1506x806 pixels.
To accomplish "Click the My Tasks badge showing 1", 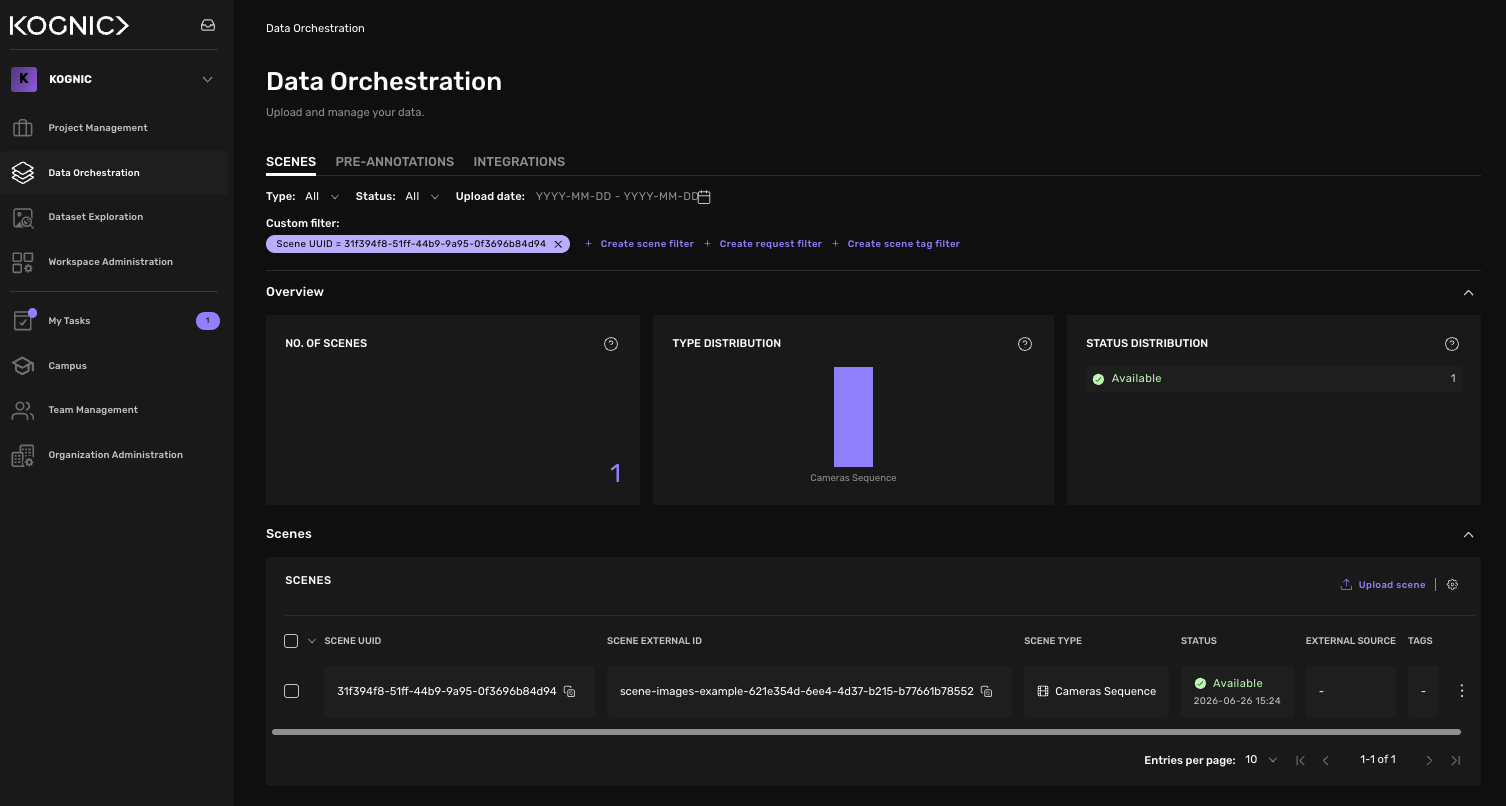I will pyautogui.click(x=207, y=321).
